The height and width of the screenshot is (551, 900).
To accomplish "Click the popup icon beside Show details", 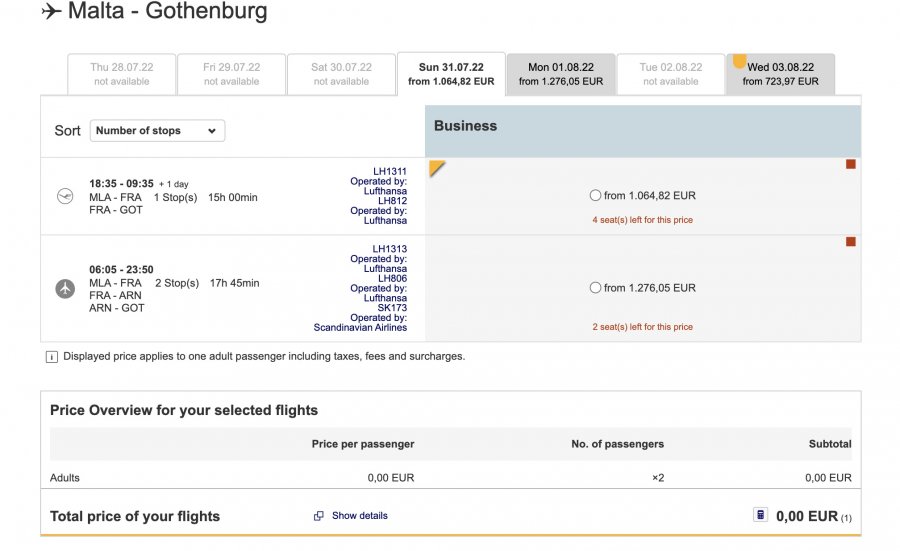I will tap(318, 516).
